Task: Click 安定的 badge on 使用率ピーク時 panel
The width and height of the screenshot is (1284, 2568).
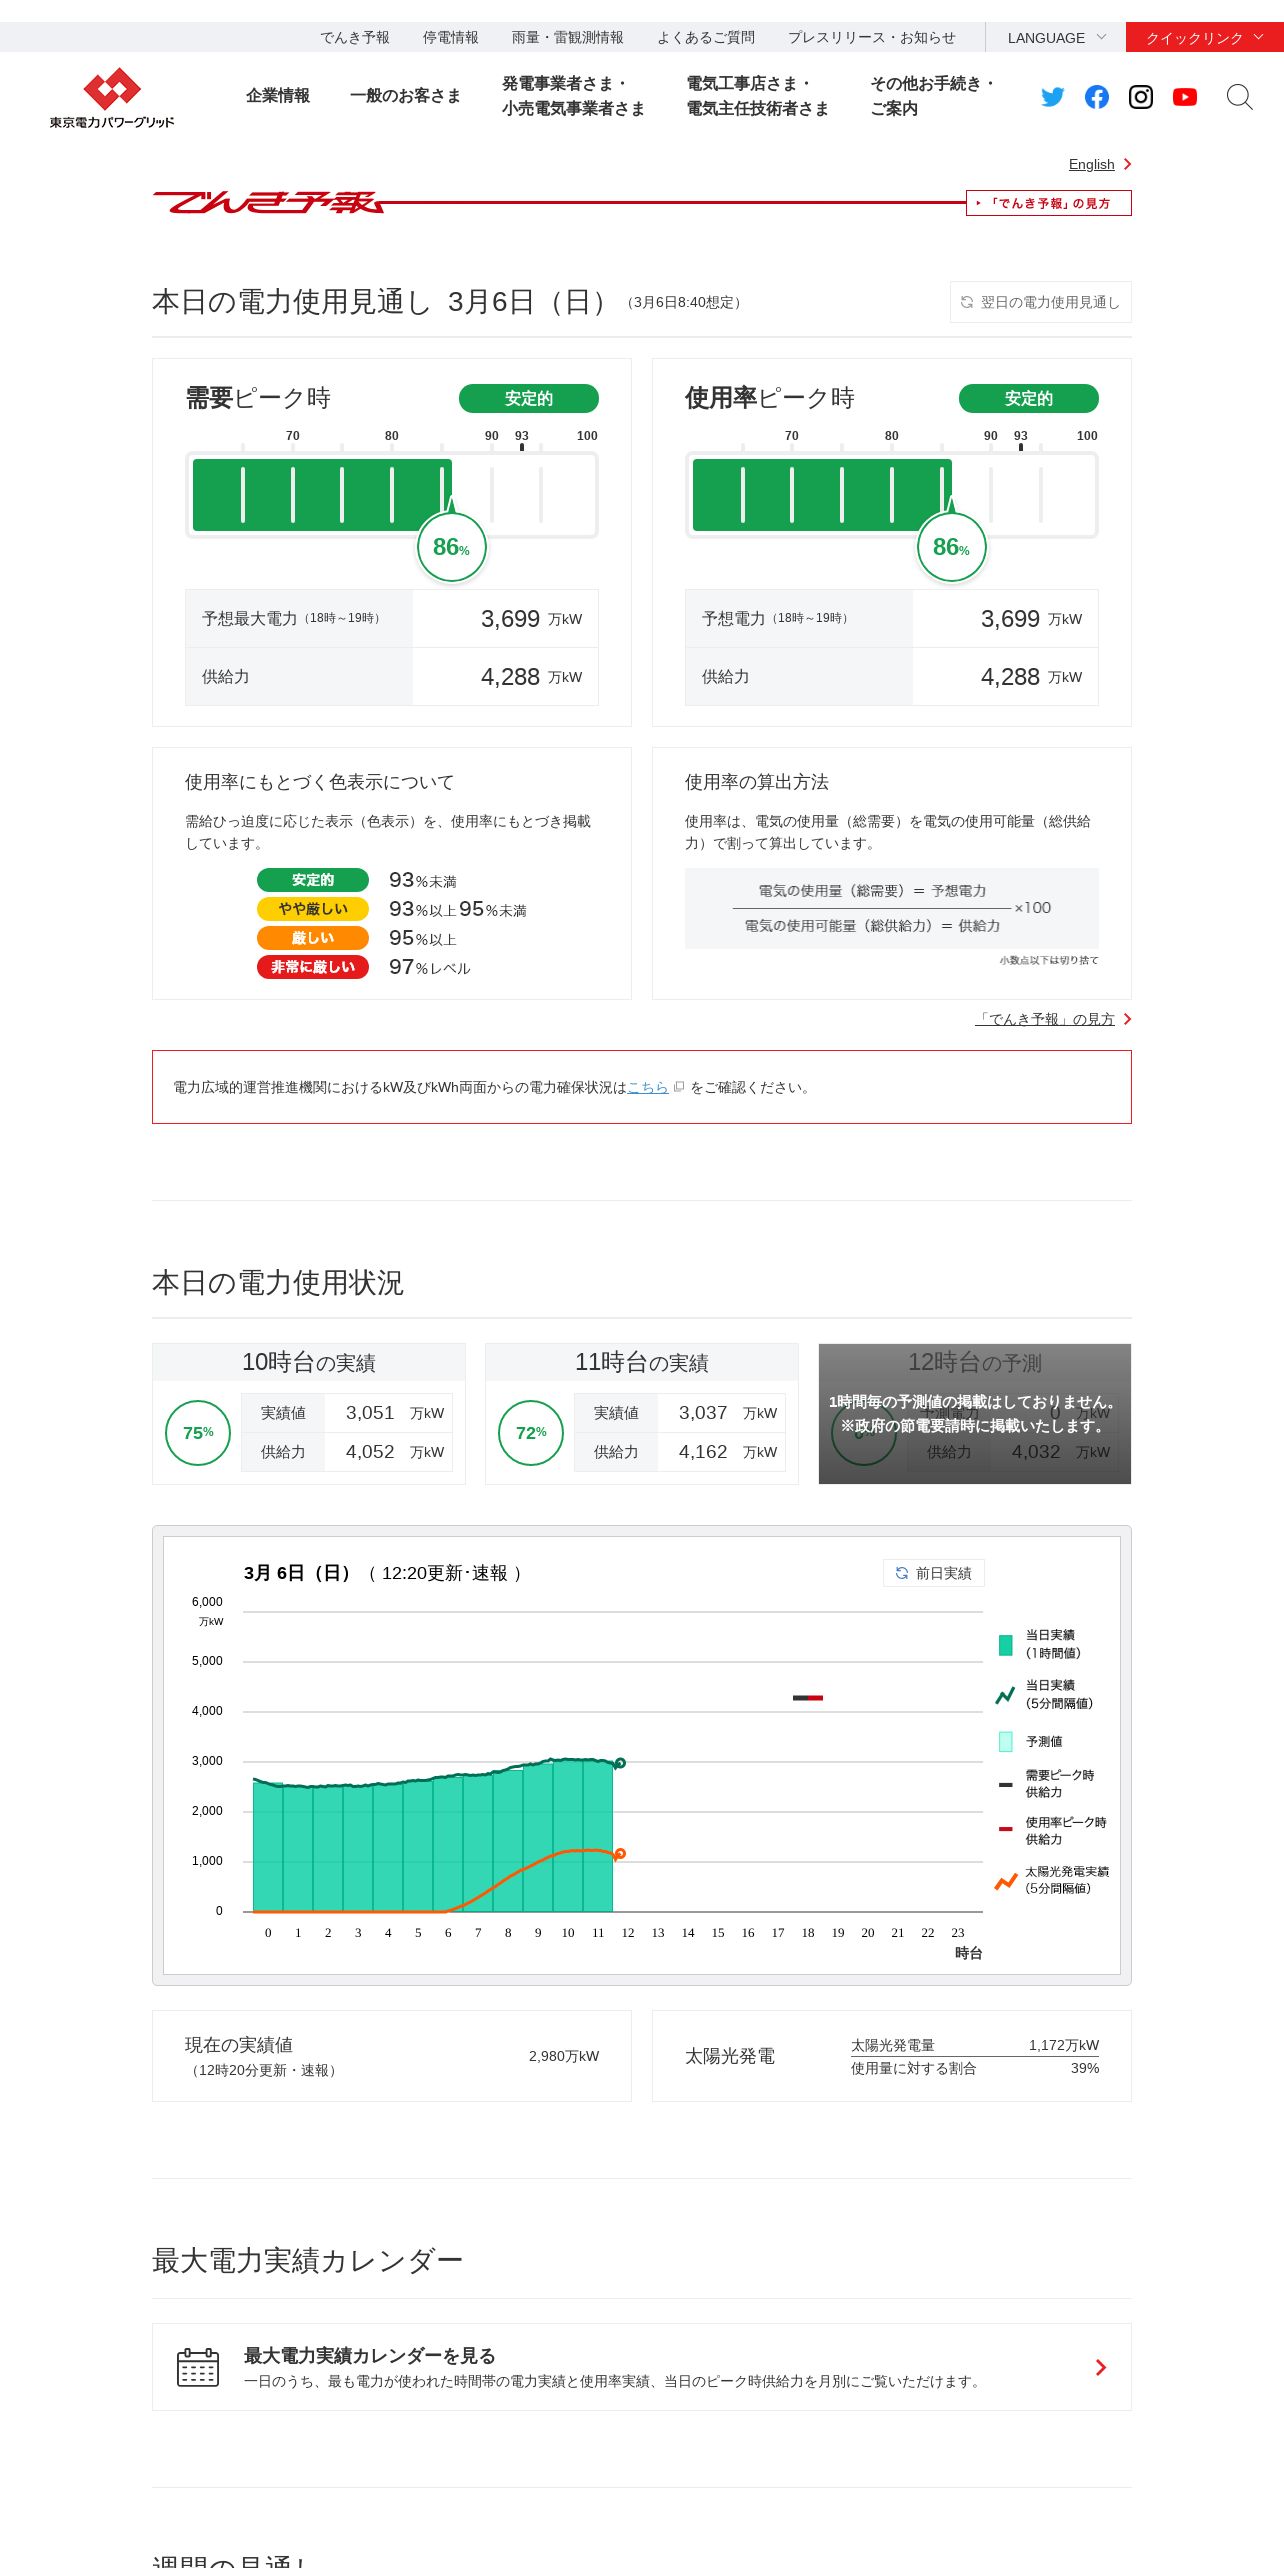Action: coord(1029,398)
